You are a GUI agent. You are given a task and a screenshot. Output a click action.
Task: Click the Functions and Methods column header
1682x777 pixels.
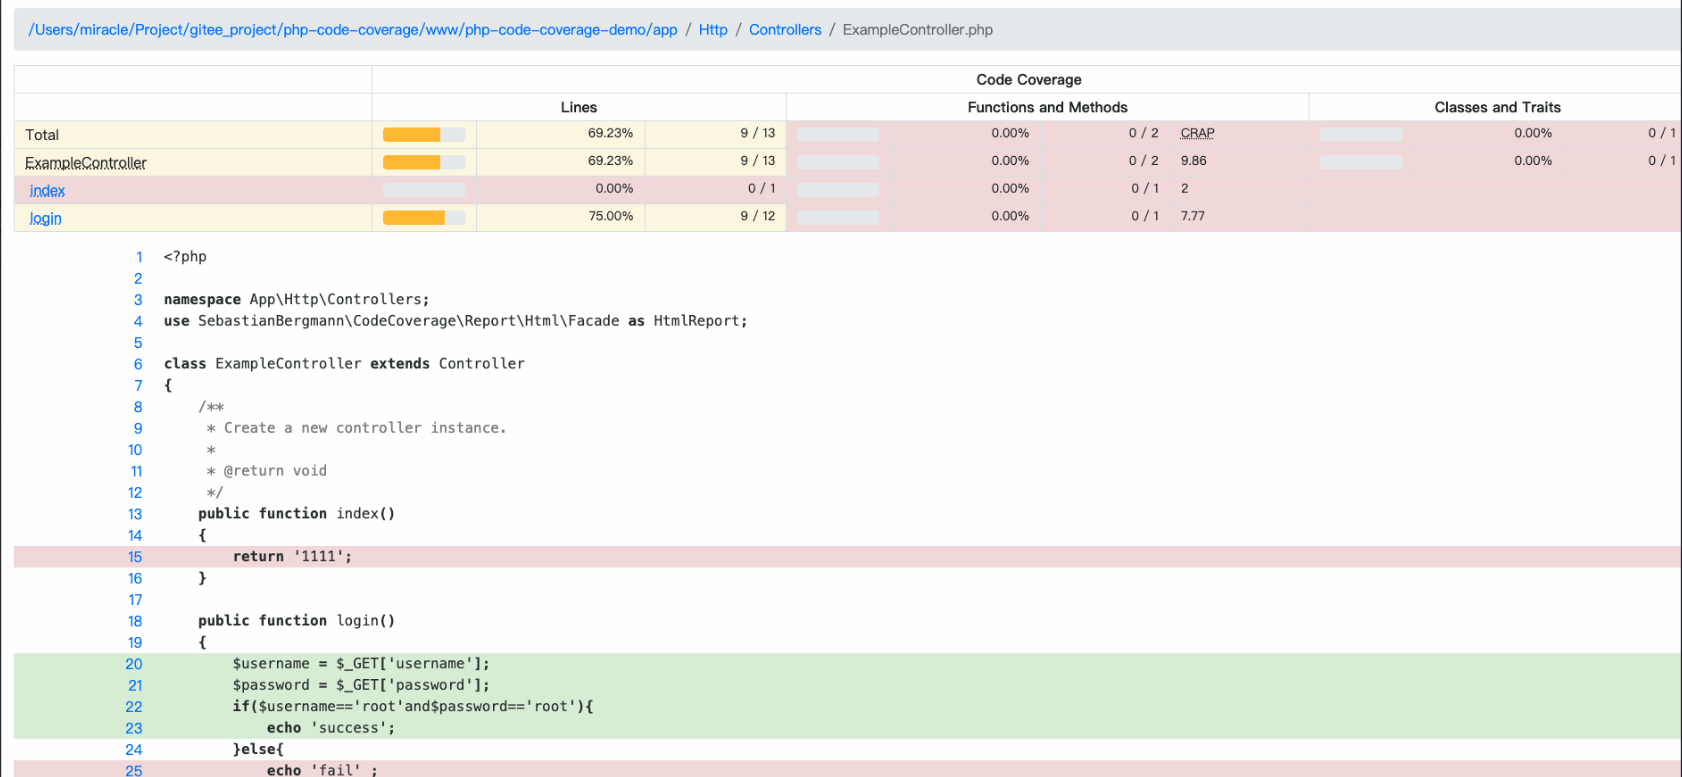(x=1047, y=107)
